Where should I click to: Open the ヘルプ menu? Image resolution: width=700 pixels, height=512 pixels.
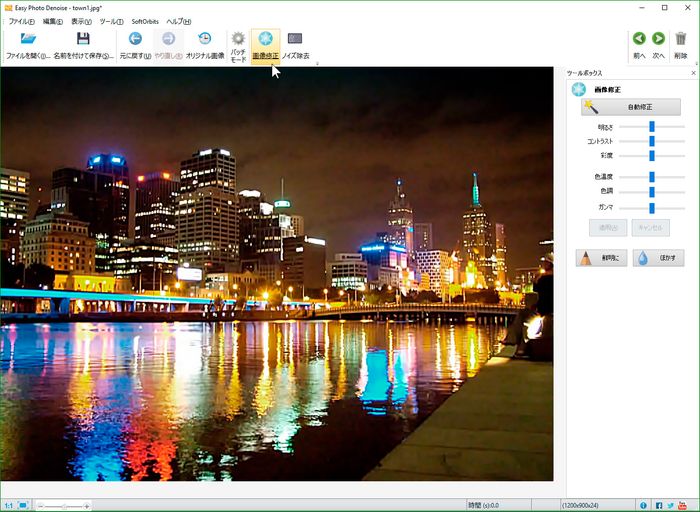(x=179, y=21)
